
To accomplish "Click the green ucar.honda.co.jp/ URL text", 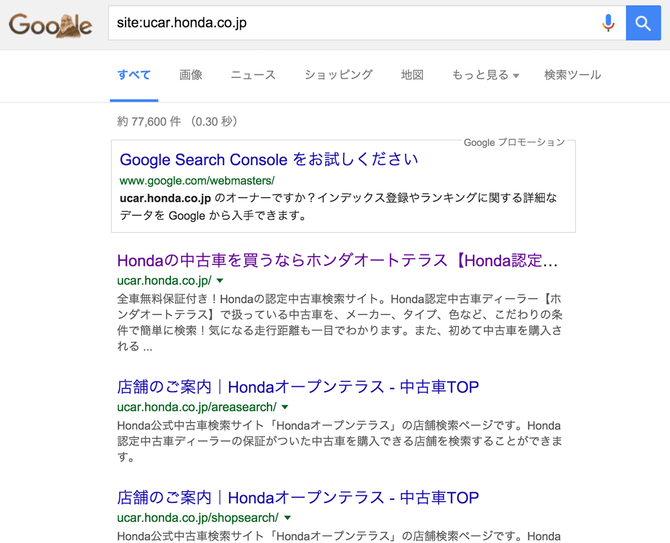I will [x=164, y=281].
